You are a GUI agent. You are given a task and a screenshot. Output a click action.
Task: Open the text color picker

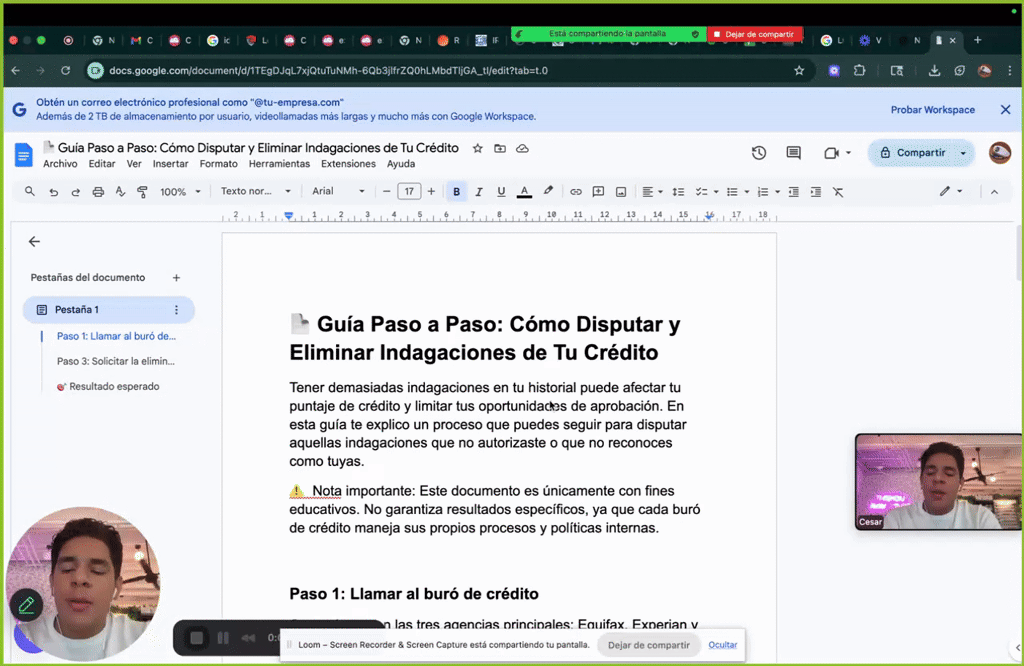(524, 191)
